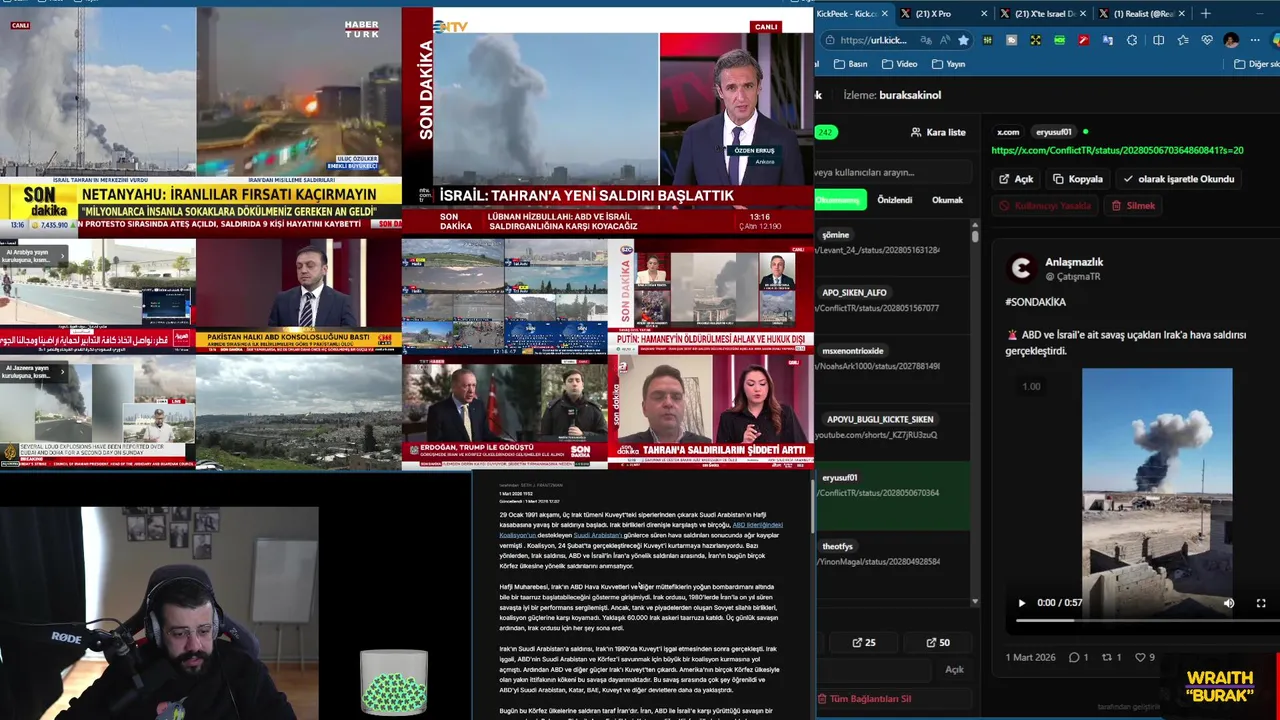
Task: Open the browser Extensions puzzle icon
Action: (x=1132, y=40)
